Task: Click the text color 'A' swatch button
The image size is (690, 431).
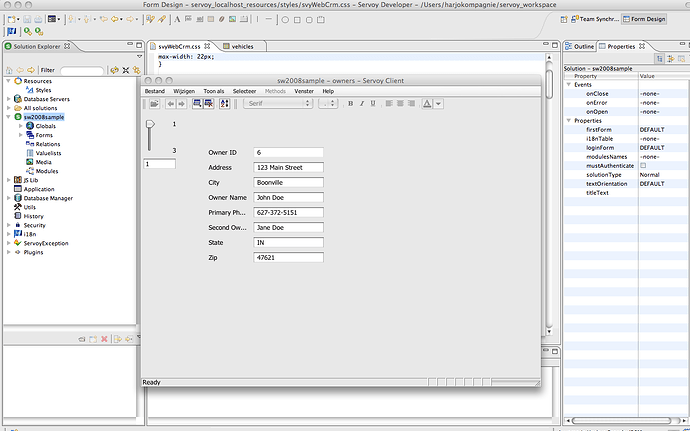Action: [x=427, y=103]
